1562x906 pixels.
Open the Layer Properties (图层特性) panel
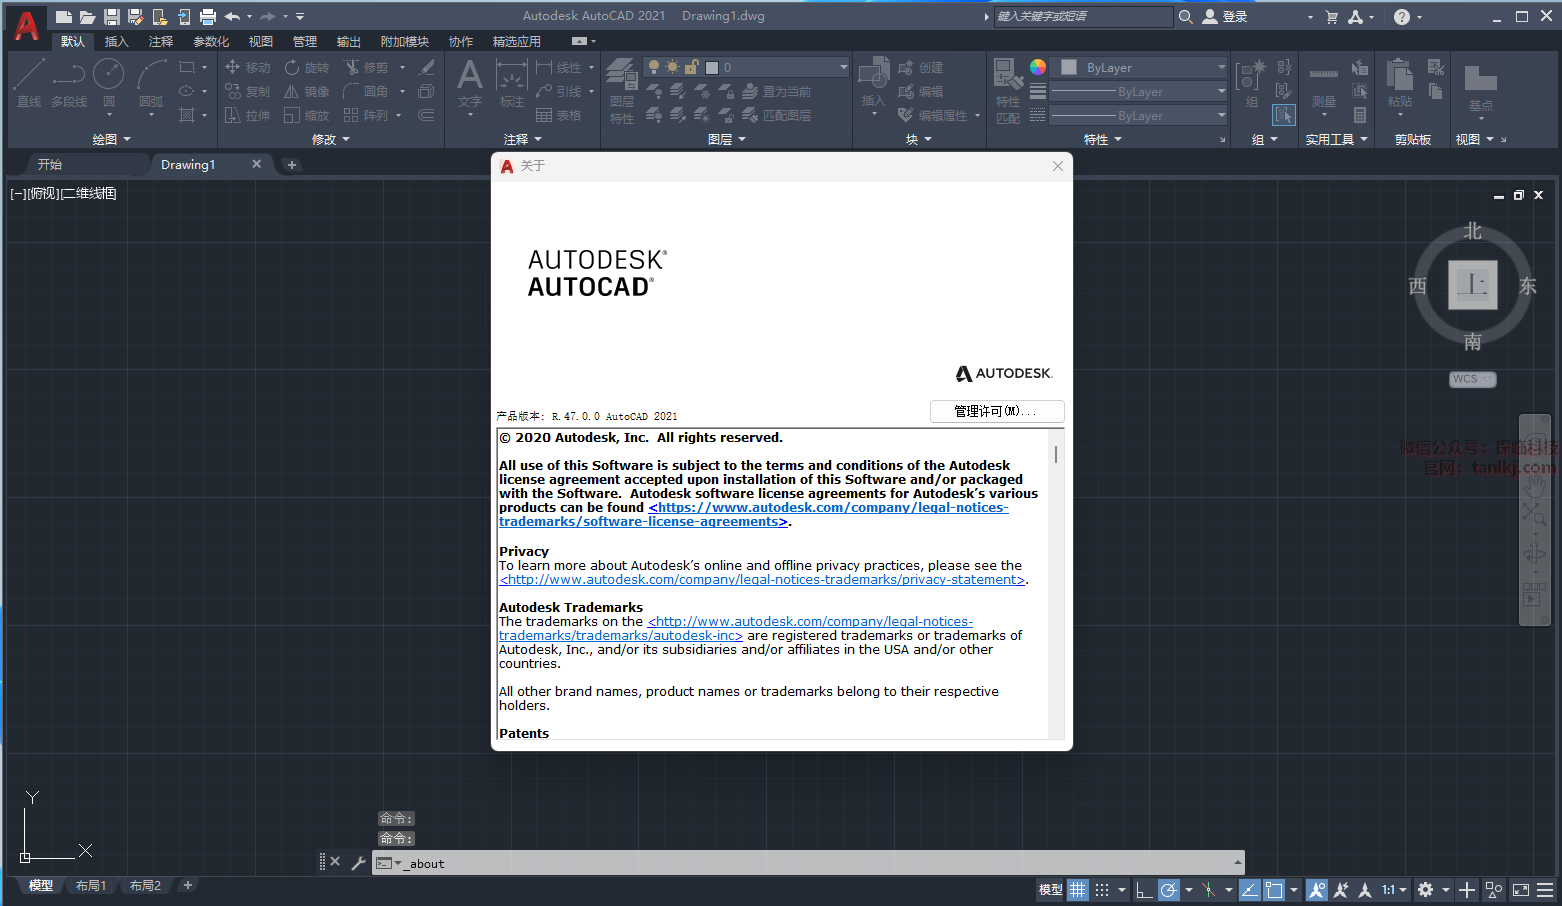click(621, 90)
